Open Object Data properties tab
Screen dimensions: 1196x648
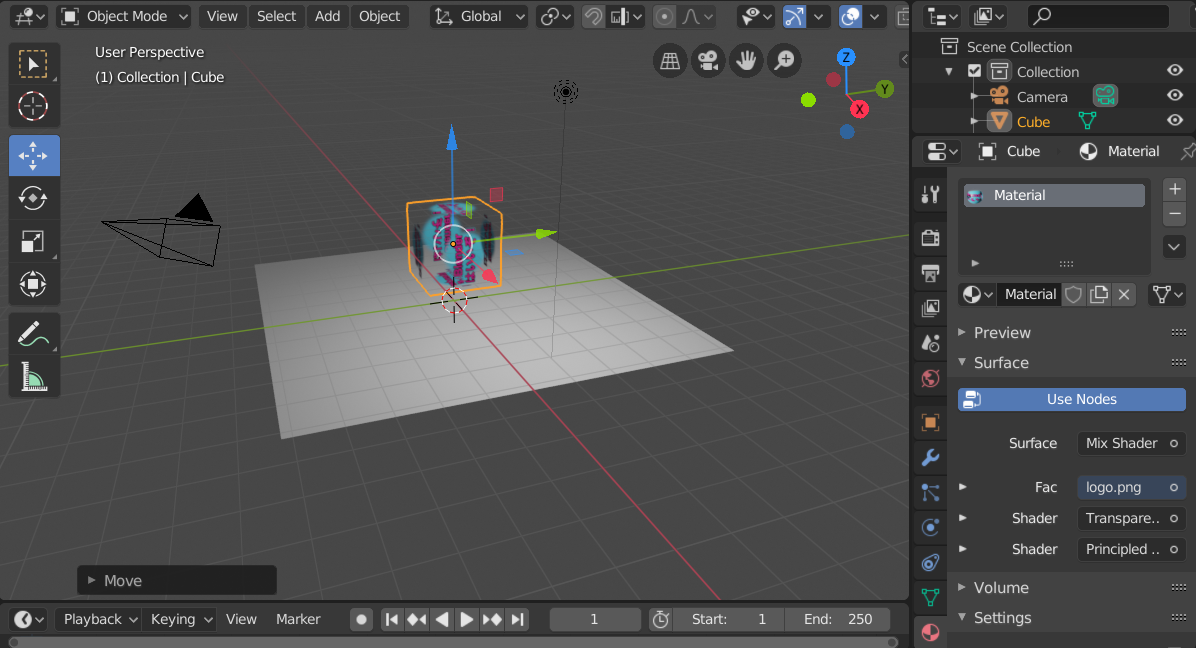[x=930, y=598]
